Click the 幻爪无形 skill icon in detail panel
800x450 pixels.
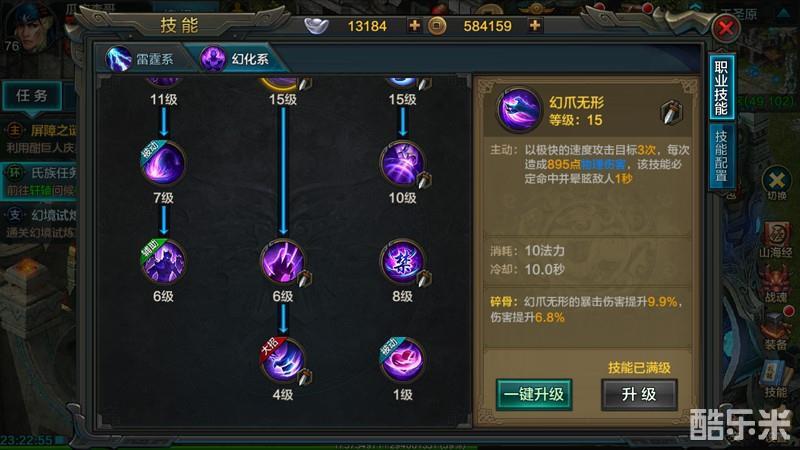tap(519, 110)
